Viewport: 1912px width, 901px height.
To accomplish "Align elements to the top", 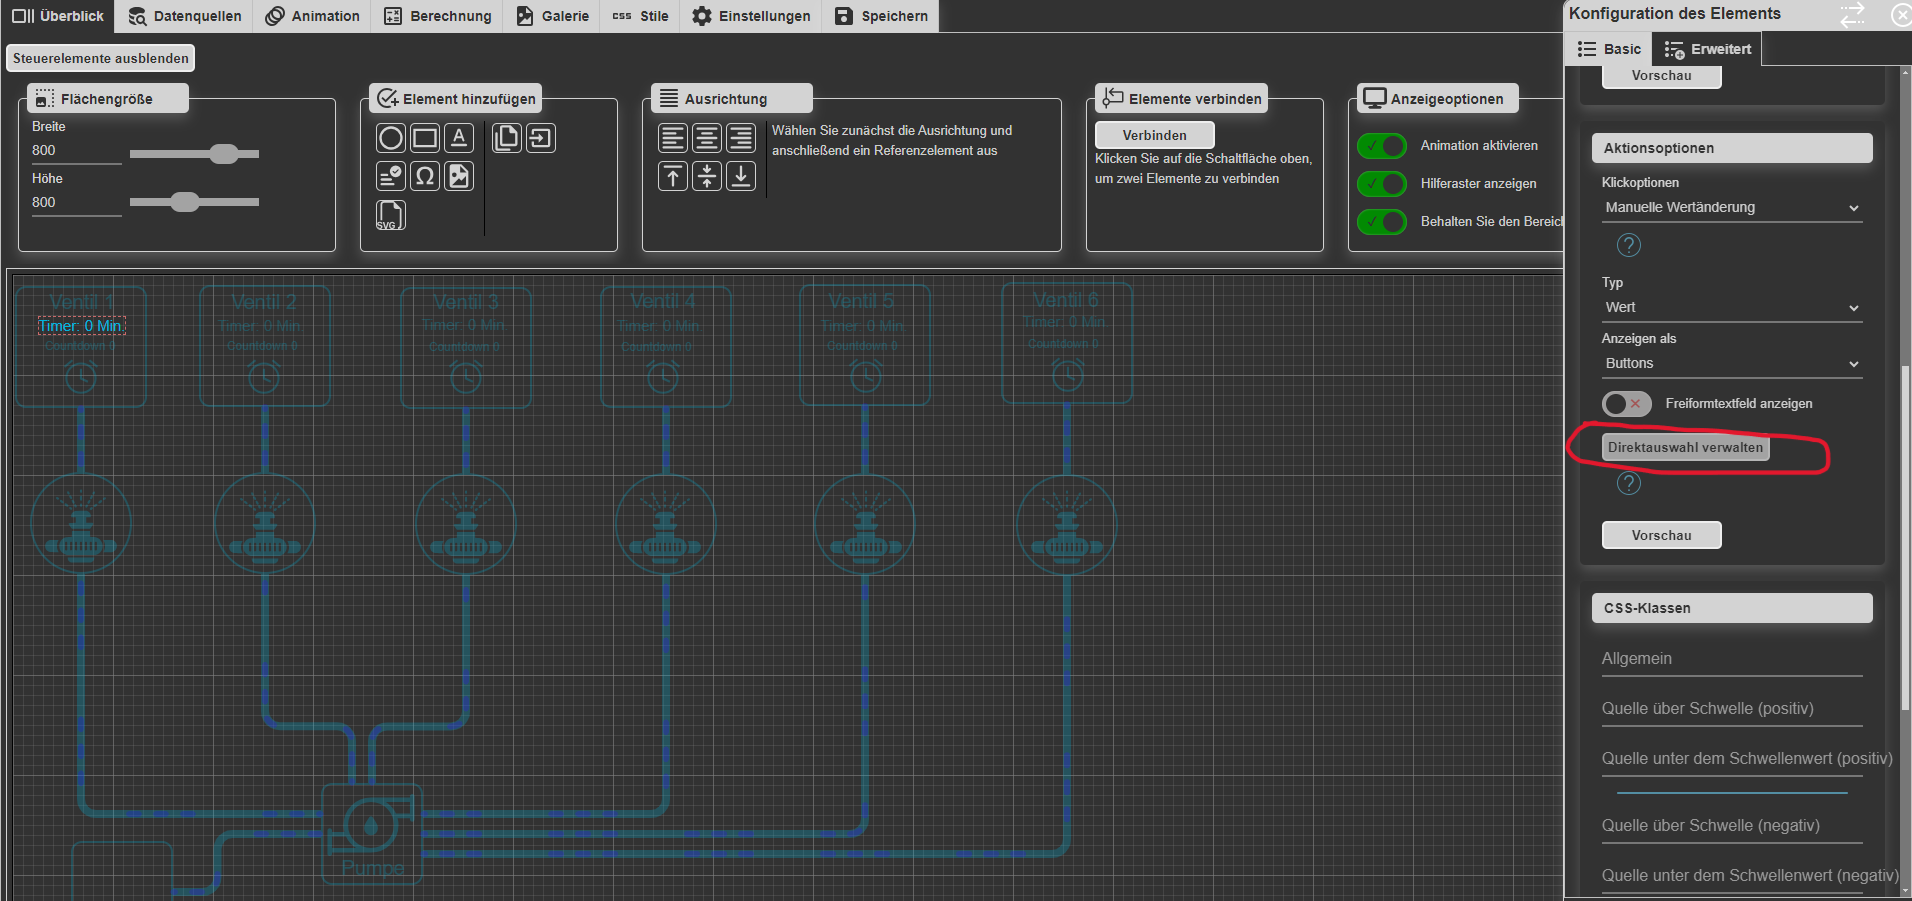I will [x=673, y=177].
